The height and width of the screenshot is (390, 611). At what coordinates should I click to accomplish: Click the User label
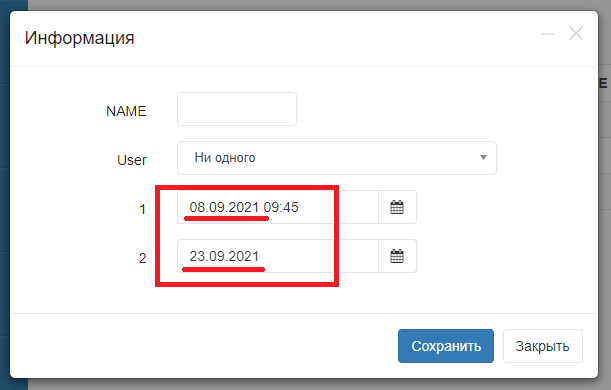[132, 160]
